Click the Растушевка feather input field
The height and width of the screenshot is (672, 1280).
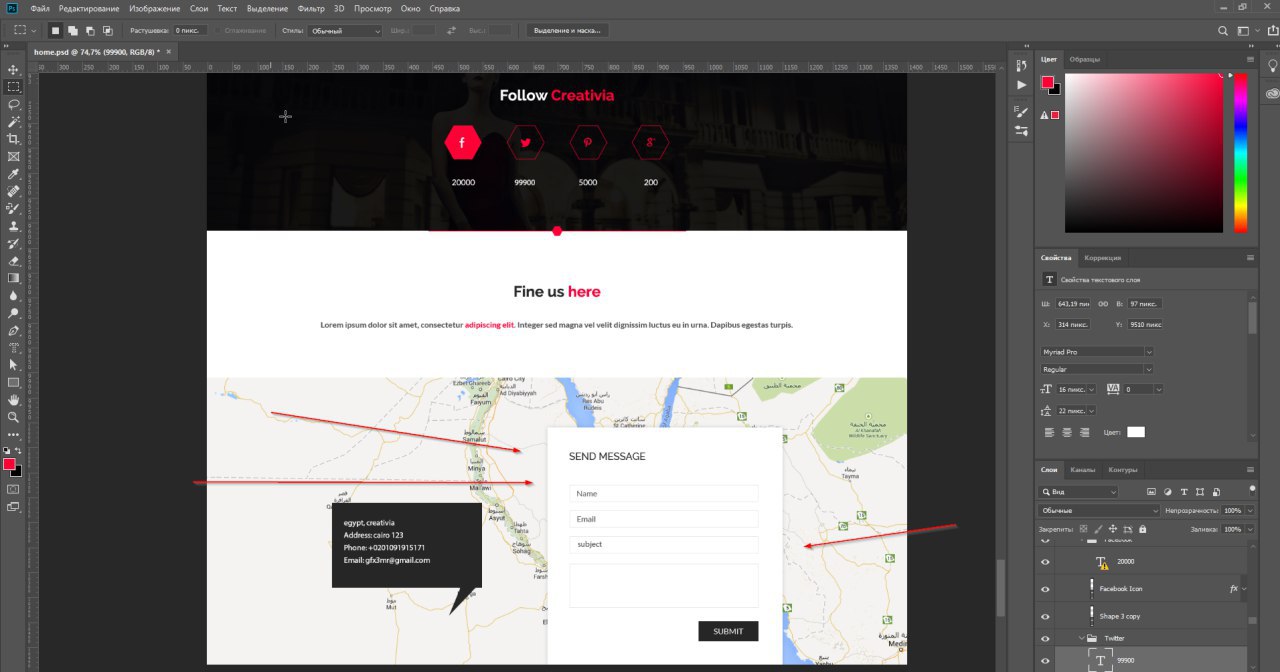190,31
